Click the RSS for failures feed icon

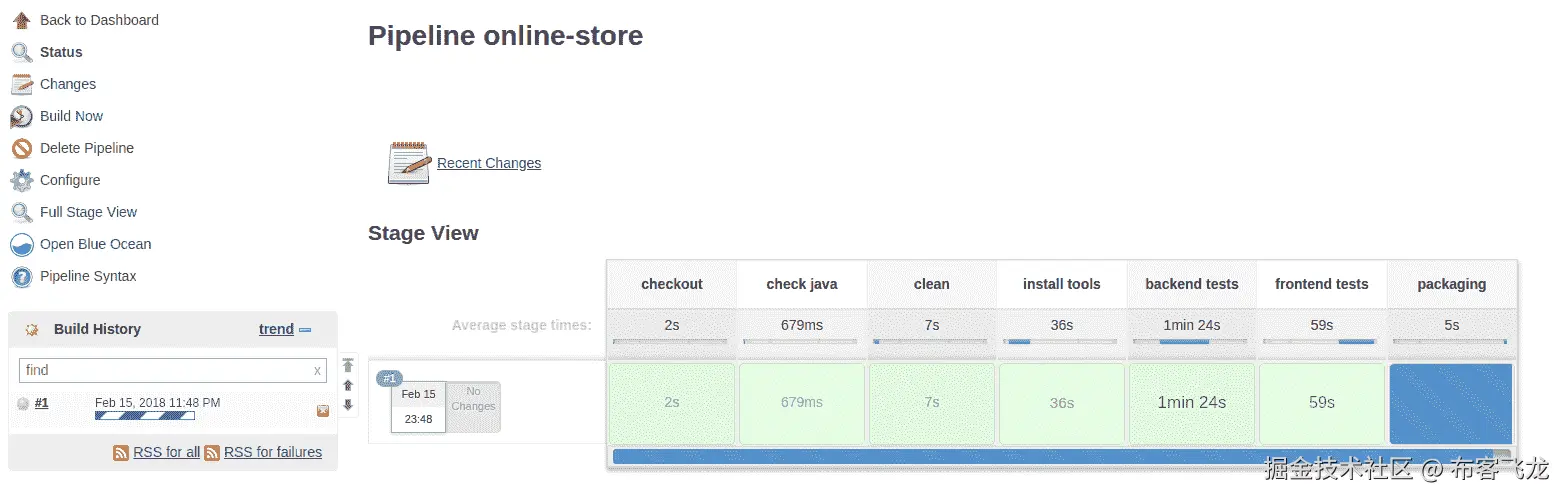212,453
